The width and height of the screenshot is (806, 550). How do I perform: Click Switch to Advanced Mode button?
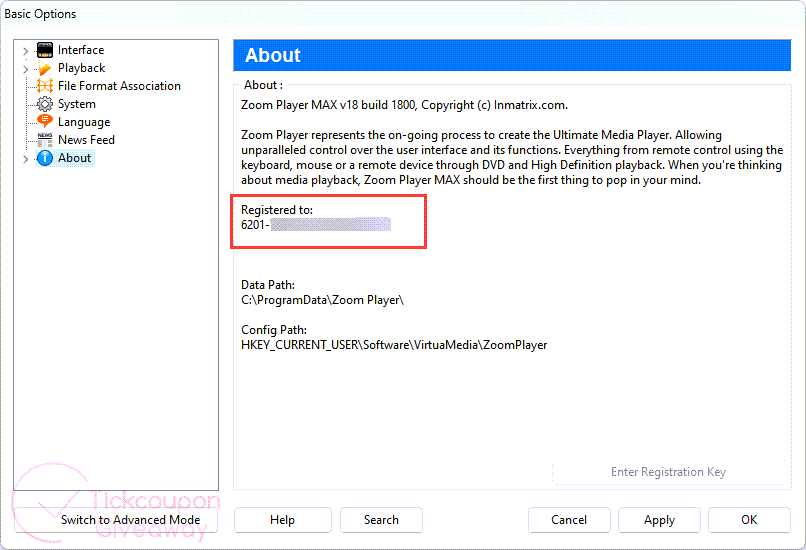pyautogui.click(x=116, y=520)
